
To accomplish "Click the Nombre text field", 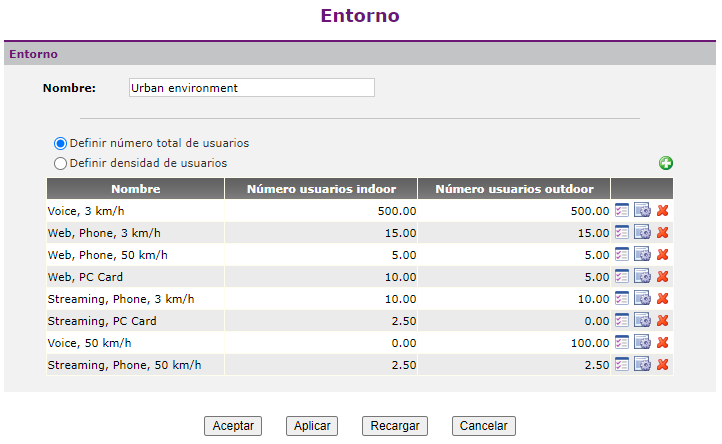I will tap(252, 88).
